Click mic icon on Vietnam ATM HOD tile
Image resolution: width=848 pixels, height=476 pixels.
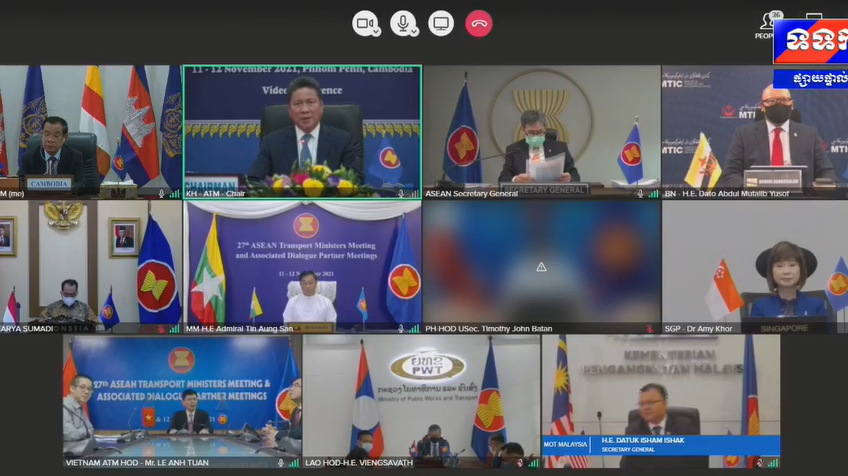click(x=281, y=463)
